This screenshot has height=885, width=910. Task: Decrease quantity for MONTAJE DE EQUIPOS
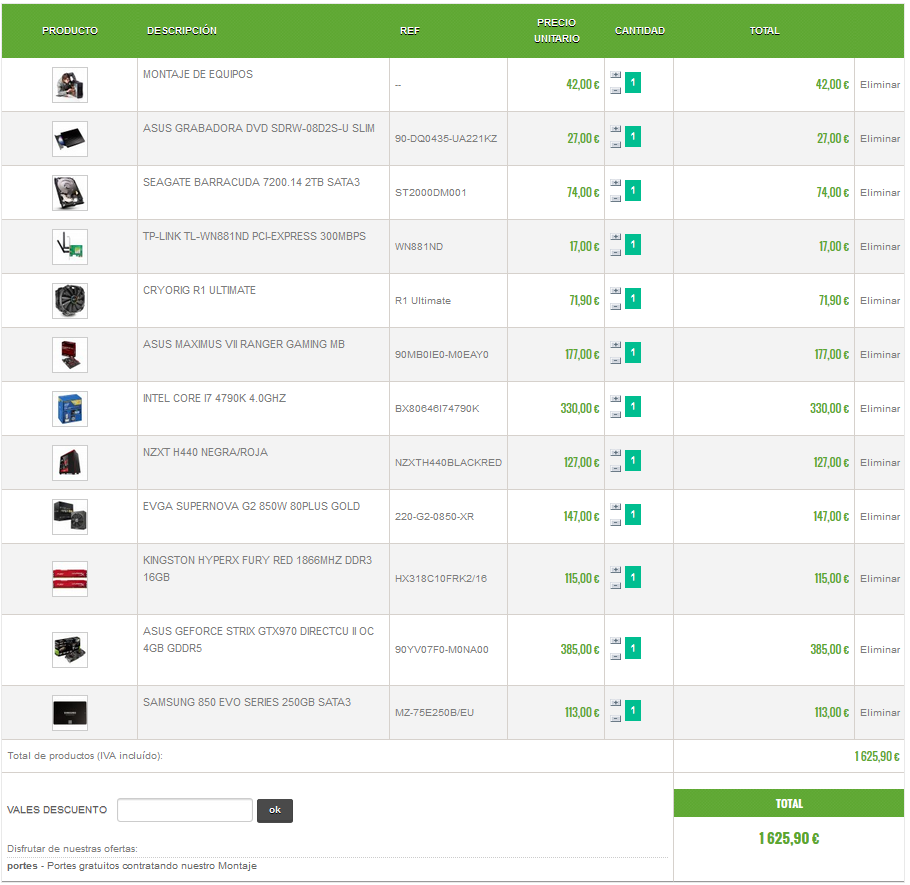tap(616, 91)
